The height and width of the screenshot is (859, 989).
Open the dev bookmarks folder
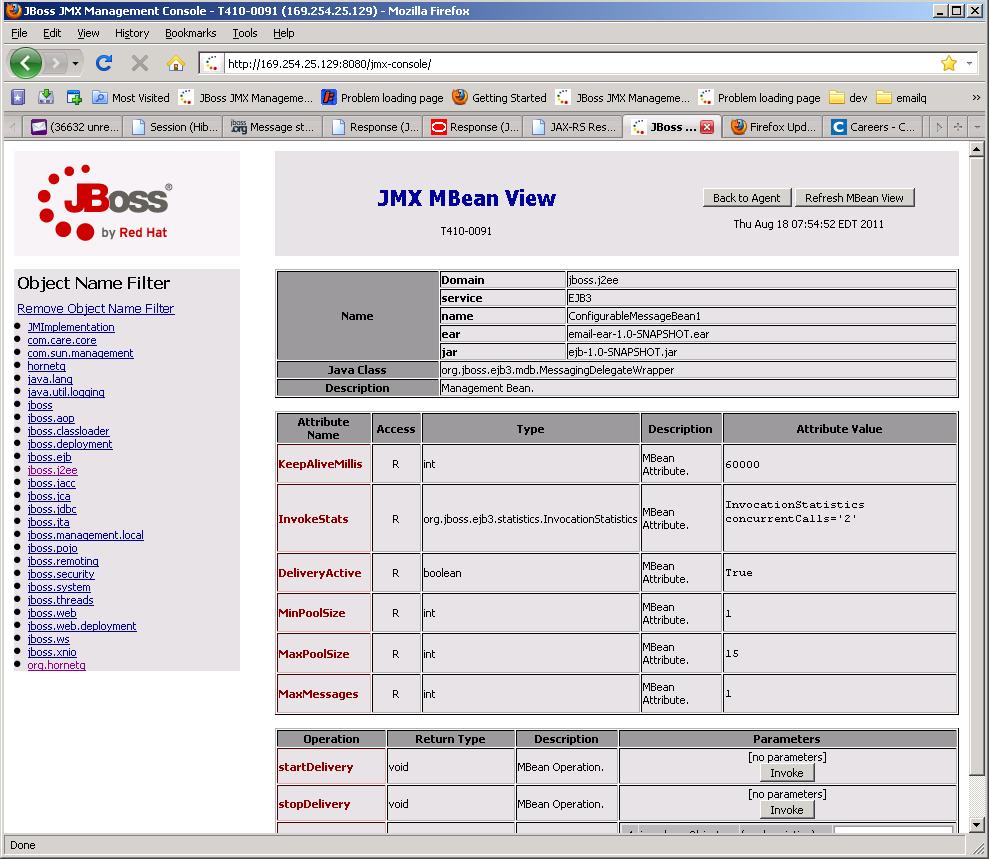[x=848, y=98]
